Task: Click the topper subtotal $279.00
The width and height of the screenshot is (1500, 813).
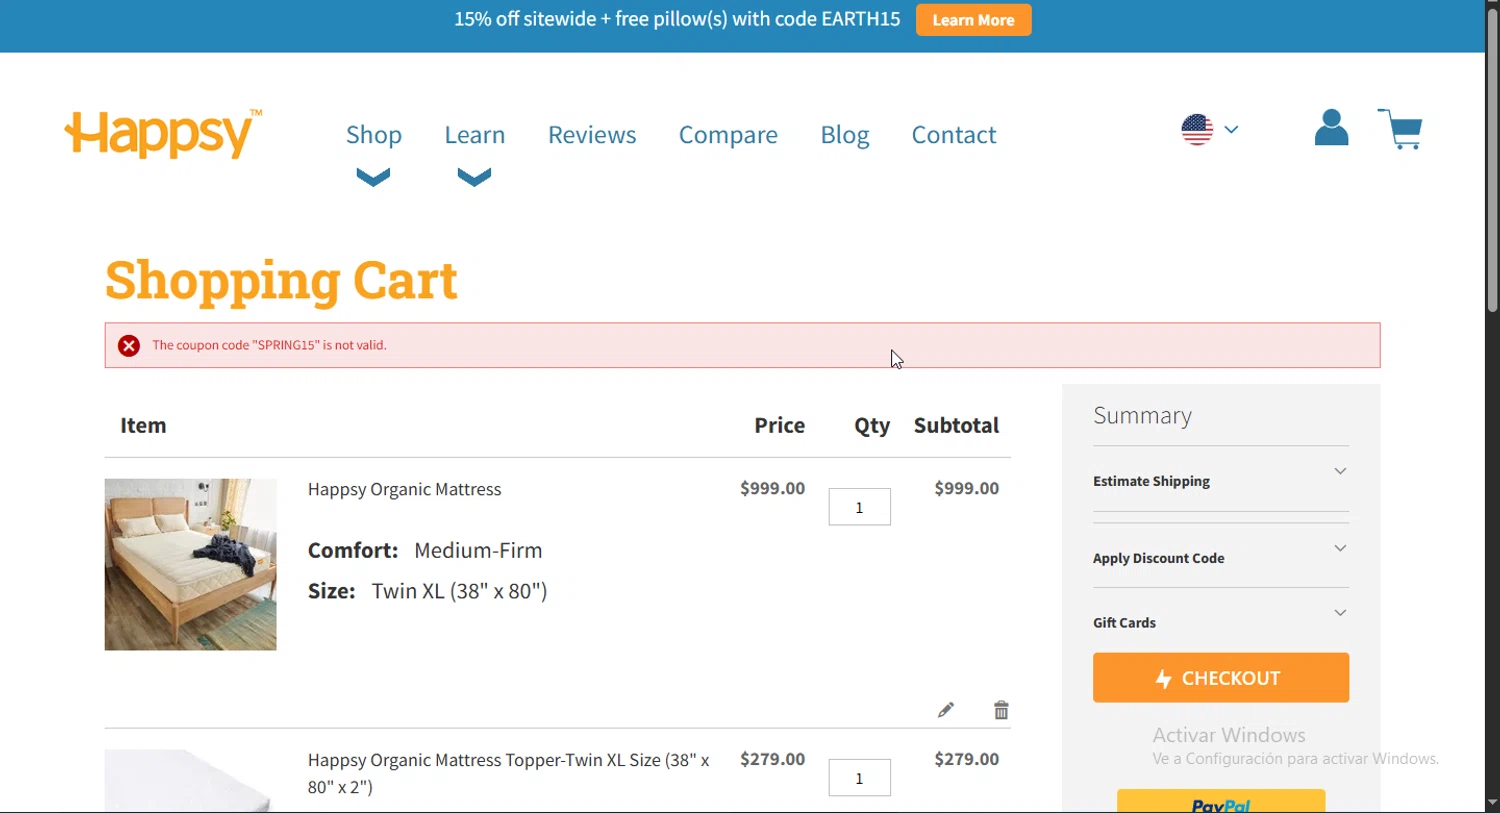Action: (966, 759)
